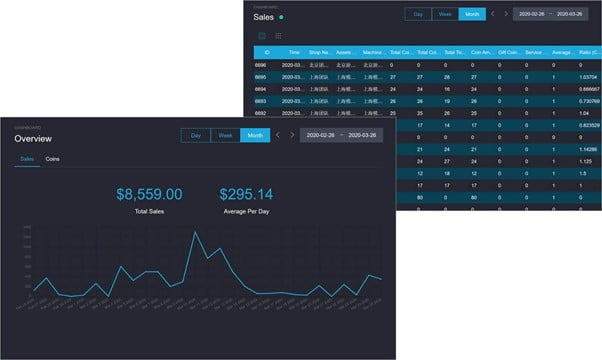Select Week range in Overview panel
The width and height of the screenshot is (602, 360).
(225, 135)
